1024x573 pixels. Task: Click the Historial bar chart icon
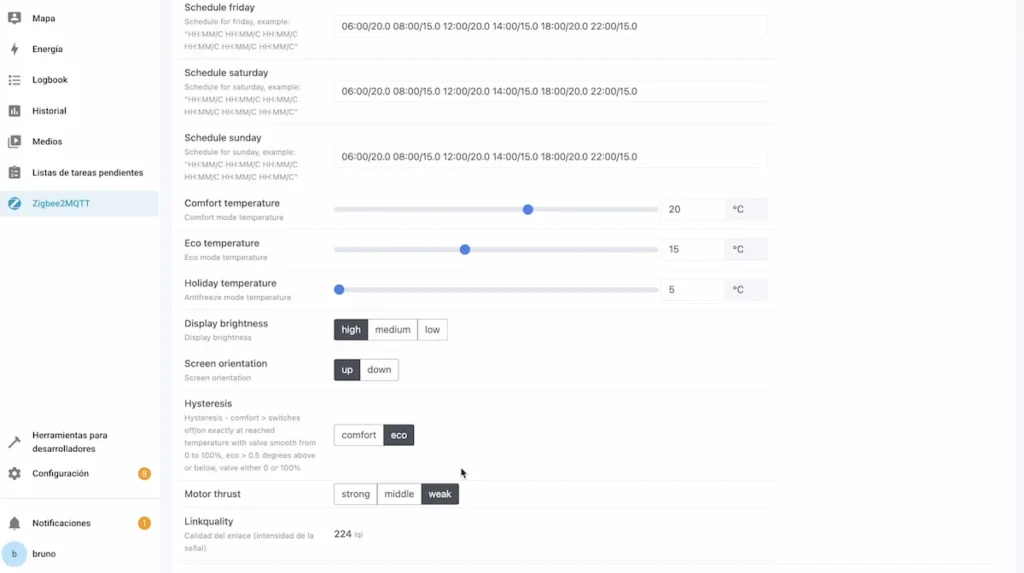14,111
